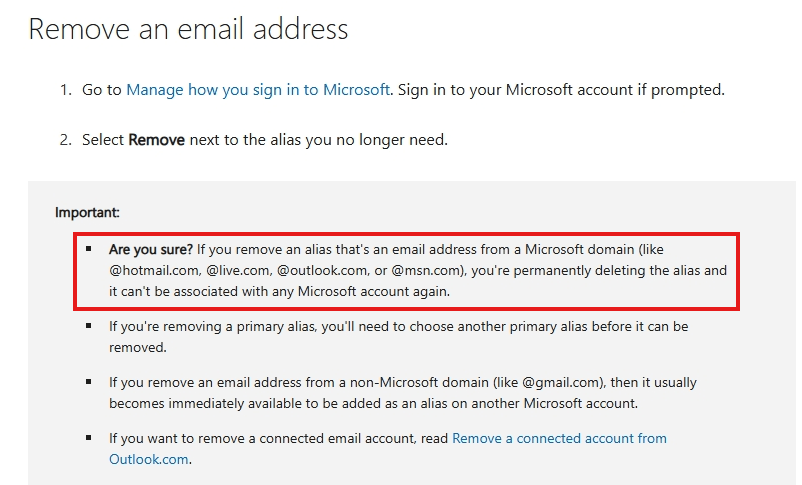Click the step number 2 marker
This screenshot has height=485, width=802.
[x=65, y=140]
